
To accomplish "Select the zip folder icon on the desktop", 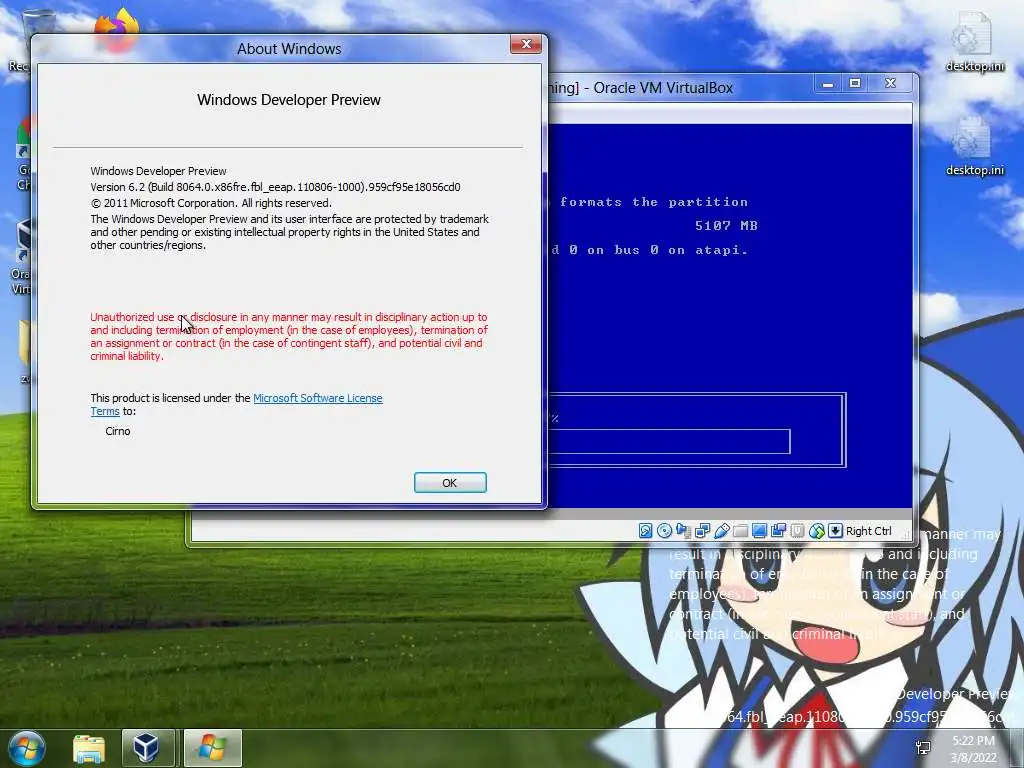I will click(x=25, y=349).
